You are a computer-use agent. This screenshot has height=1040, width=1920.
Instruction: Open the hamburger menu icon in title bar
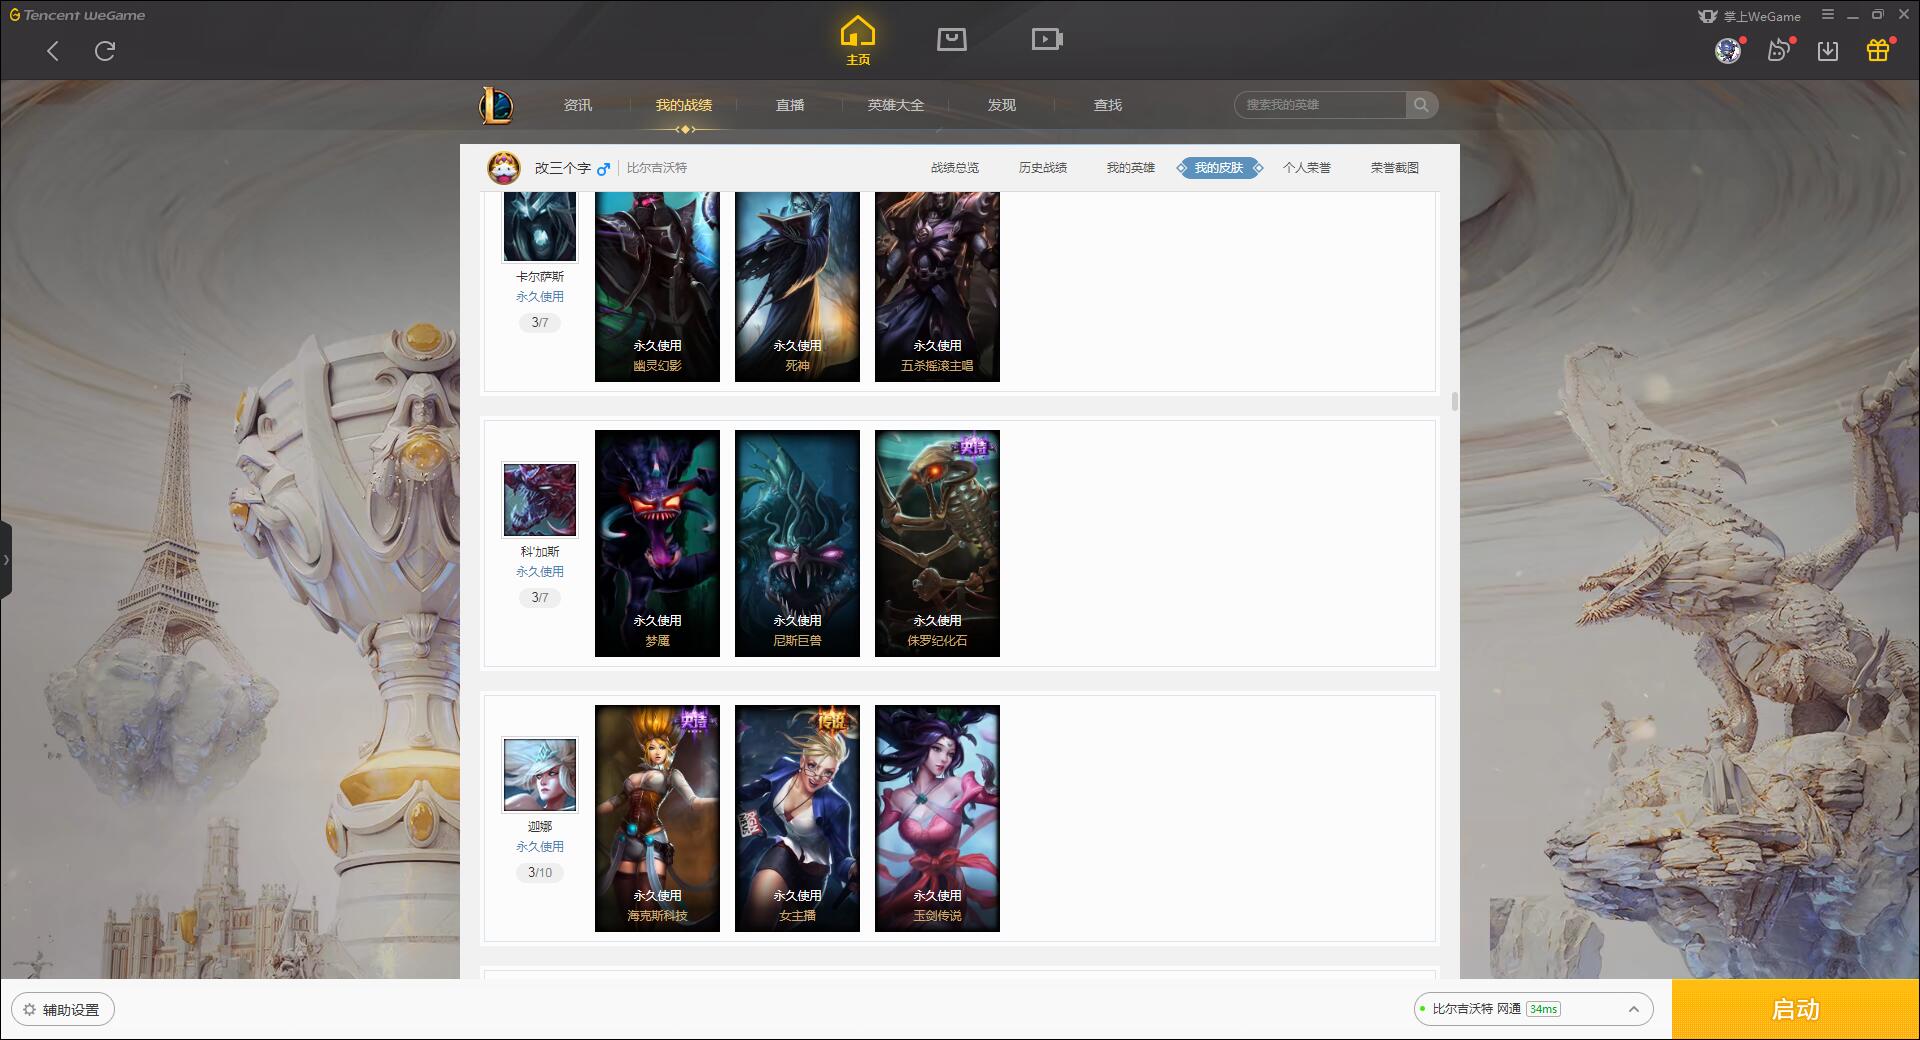[x=1828, y=15]
